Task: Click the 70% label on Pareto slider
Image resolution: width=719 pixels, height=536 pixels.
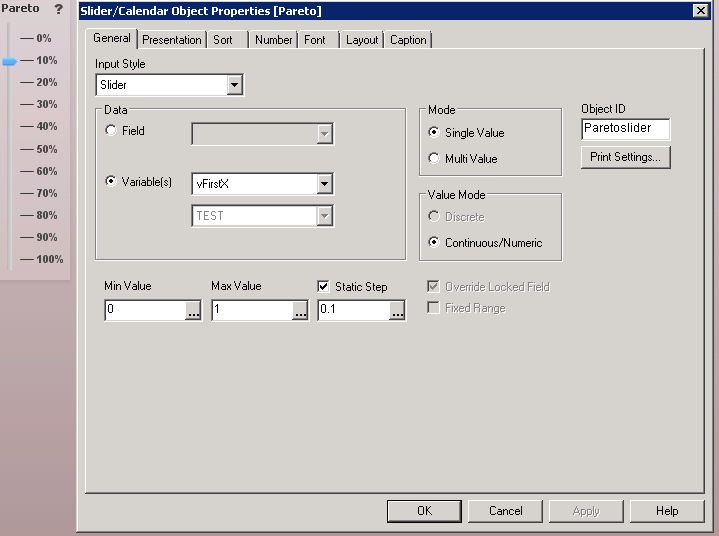Action: click(x=47, y=193)
